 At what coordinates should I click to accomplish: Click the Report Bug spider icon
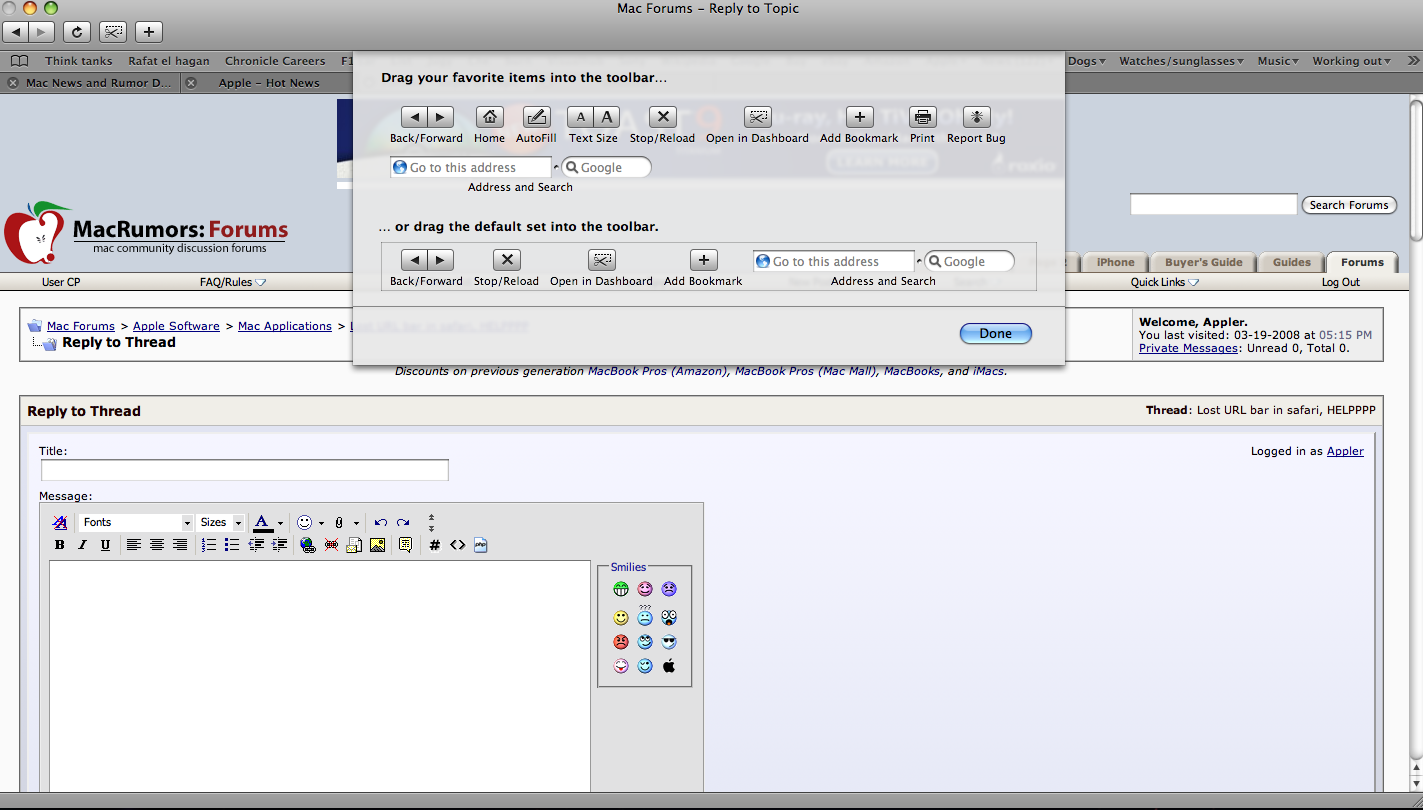(x=976, y=117)
